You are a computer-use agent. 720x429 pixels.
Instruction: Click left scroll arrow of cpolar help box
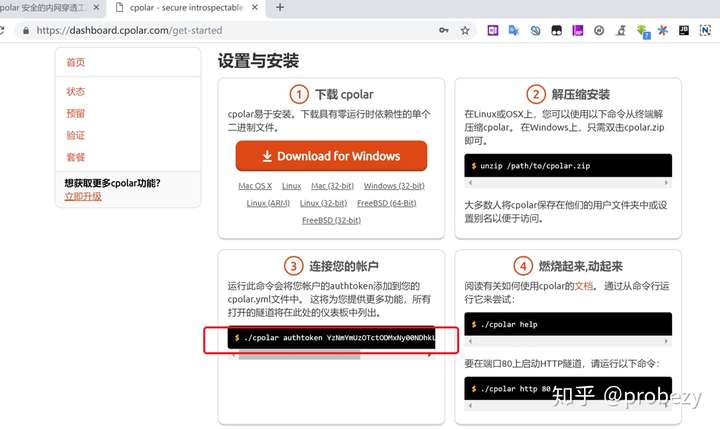point(470,341)
